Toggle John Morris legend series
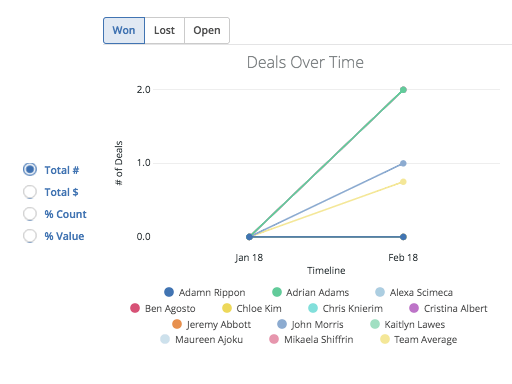This screenshot has width=512, height=384. [x=310, y=324]
